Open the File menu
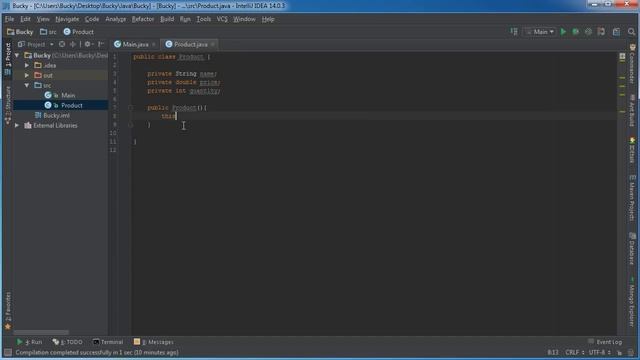 click(x=9, y=19)
